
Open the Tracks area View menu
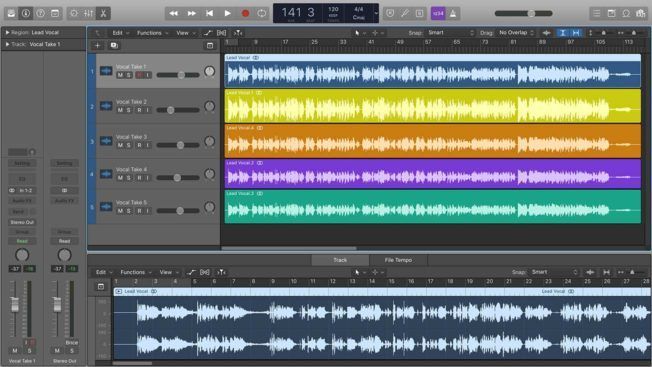[185, 33]
